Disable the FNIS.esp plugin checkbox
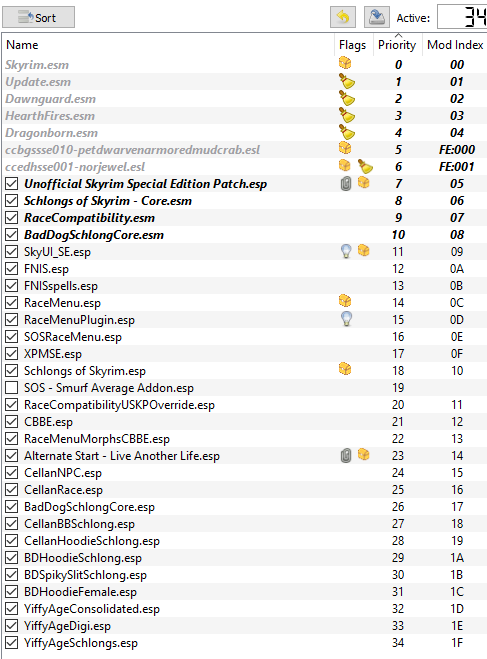 12,269
